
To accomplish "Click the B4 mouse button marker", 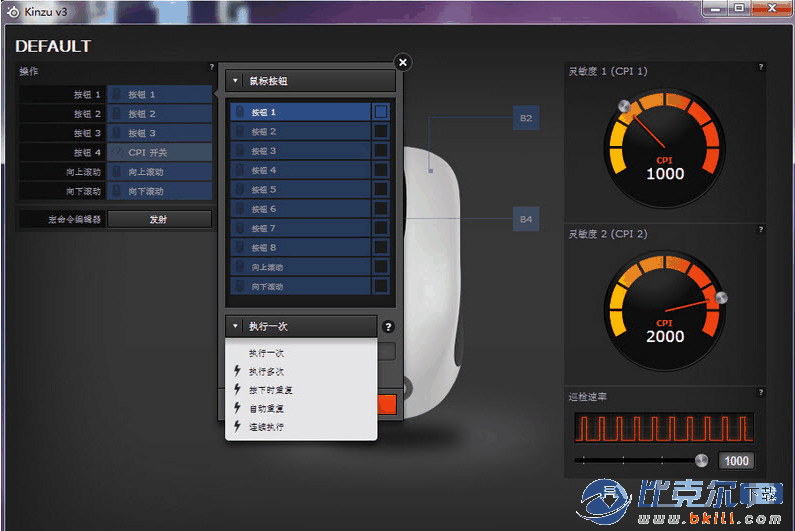I will (526, 219).
